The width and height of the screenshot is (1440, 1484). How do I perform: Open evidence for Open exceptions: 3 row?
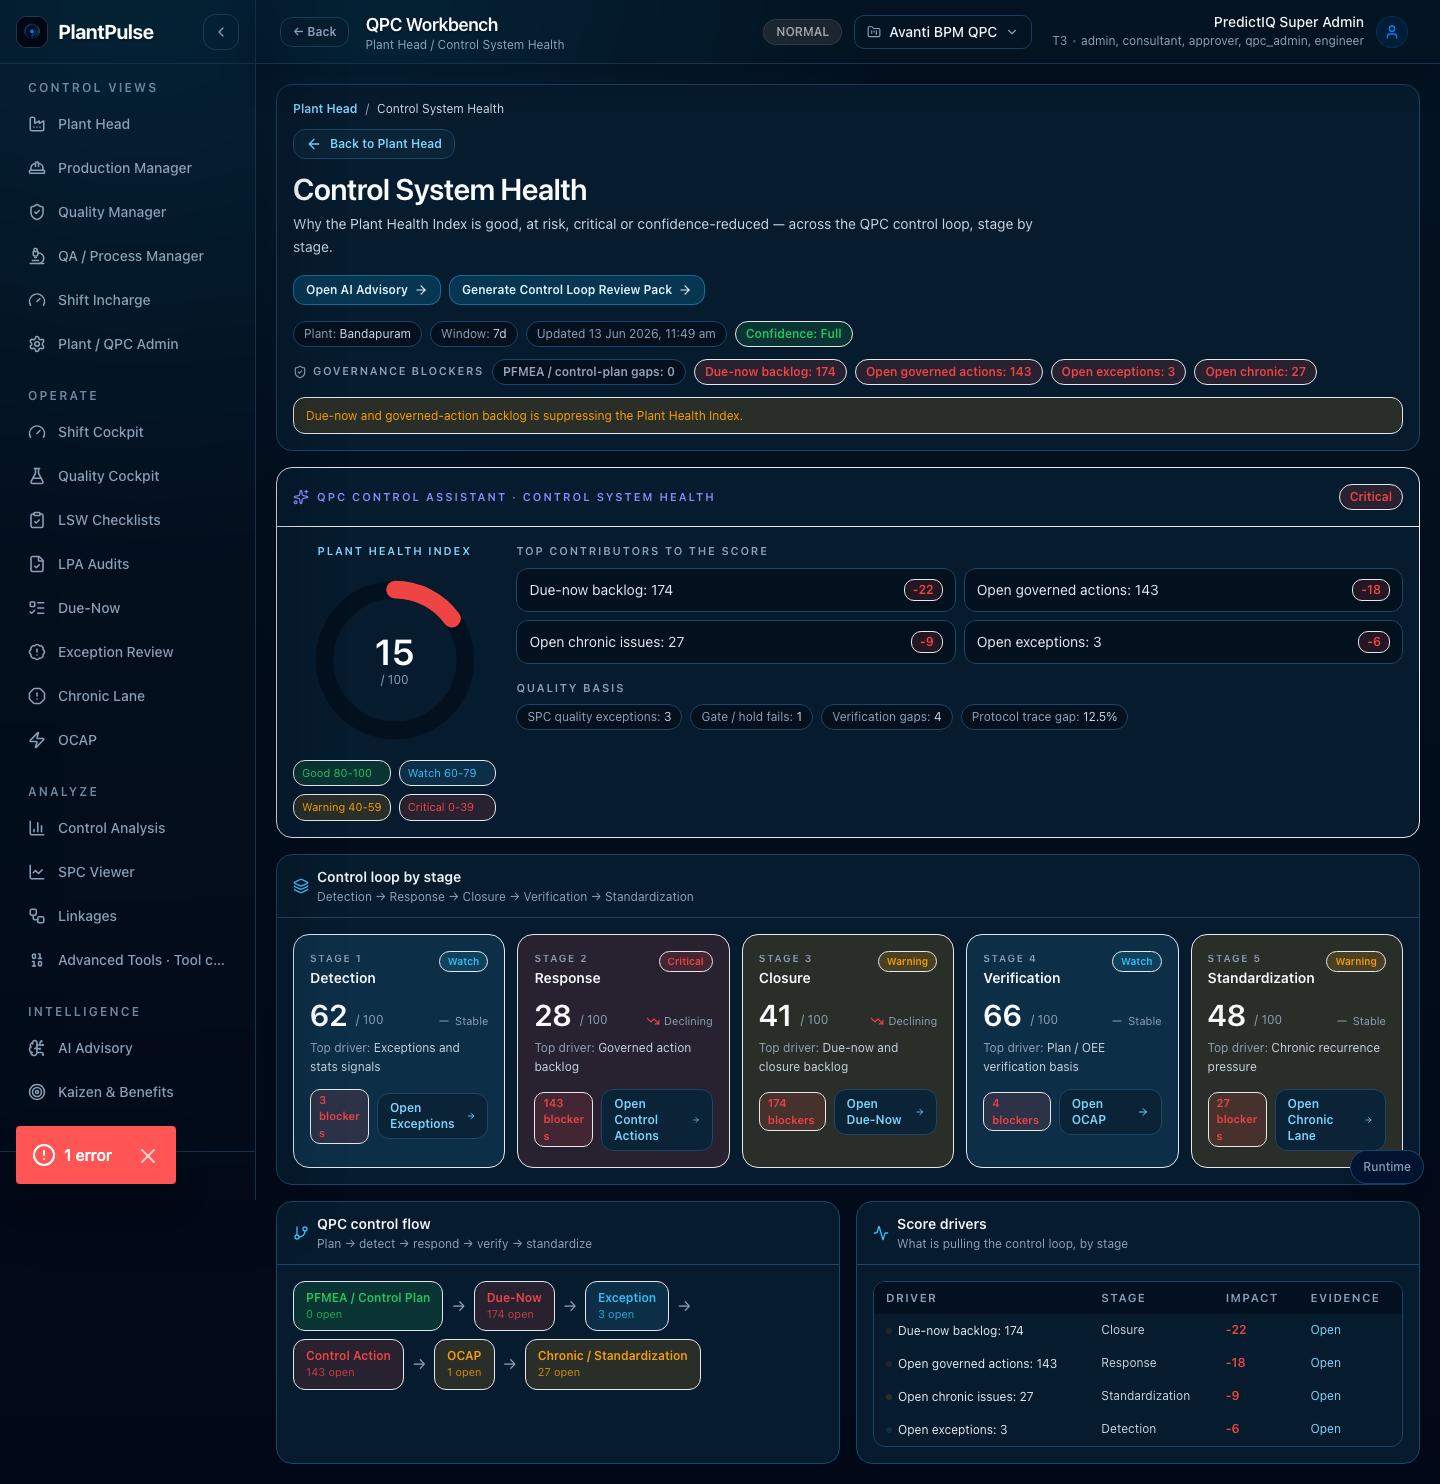(1326, 1429)
